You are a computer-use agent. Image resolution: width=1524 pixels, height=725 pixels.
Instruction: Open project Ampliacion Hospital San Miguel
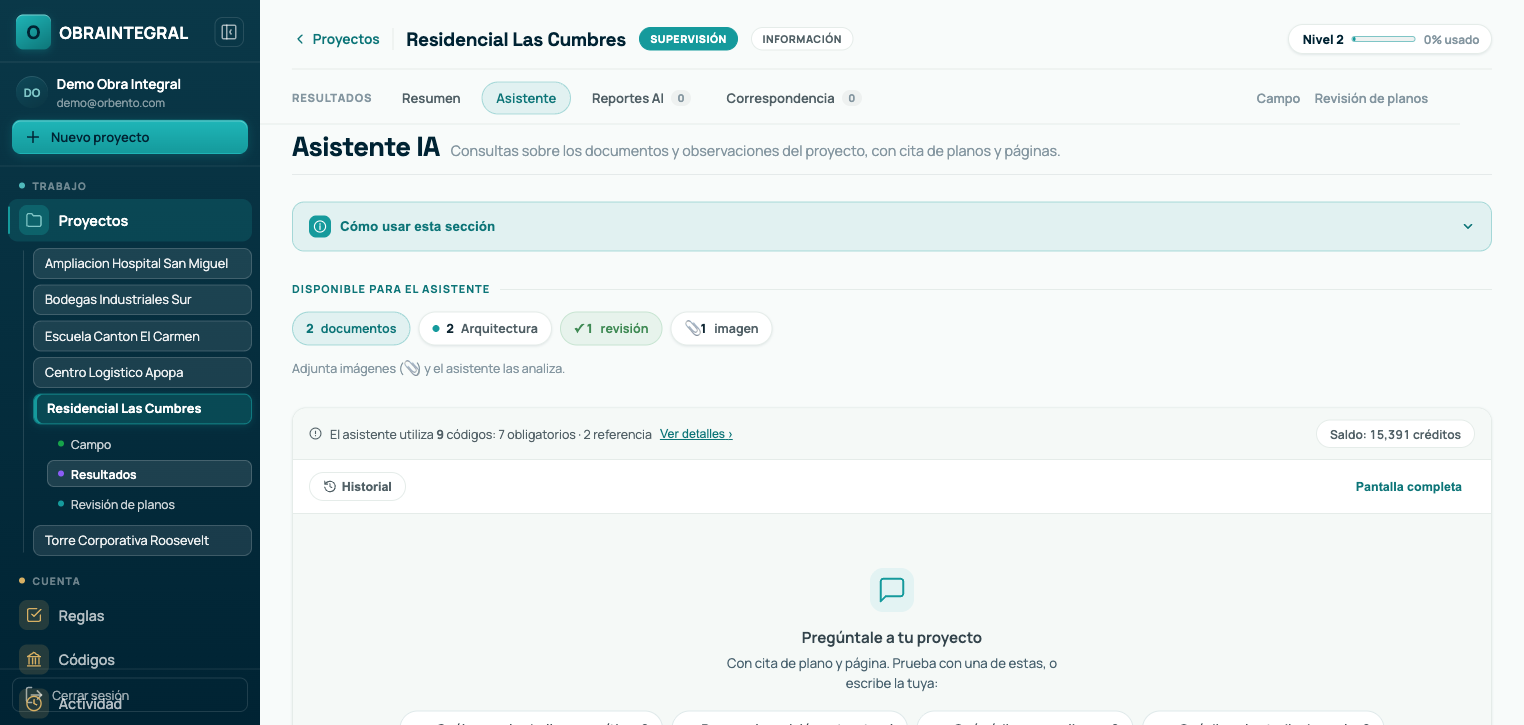142,263
